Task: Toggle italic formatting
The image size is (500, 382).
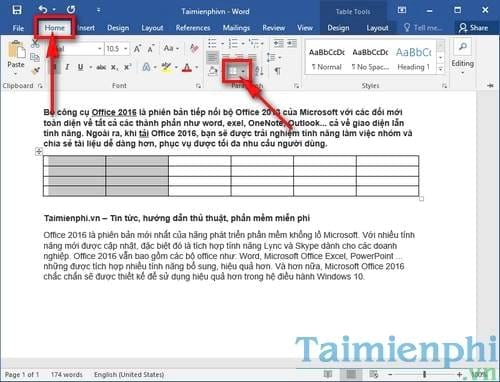Action: point(67,67)
